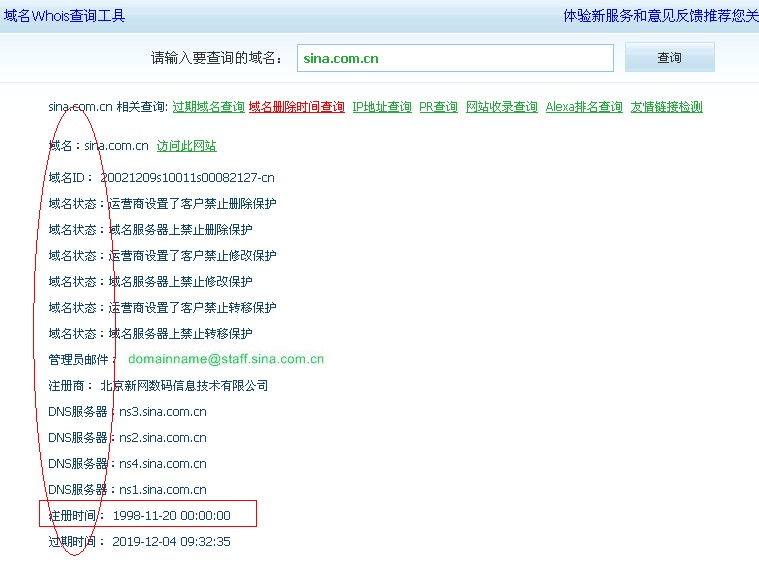Click the 查询 search button

[x=669, y=58]
